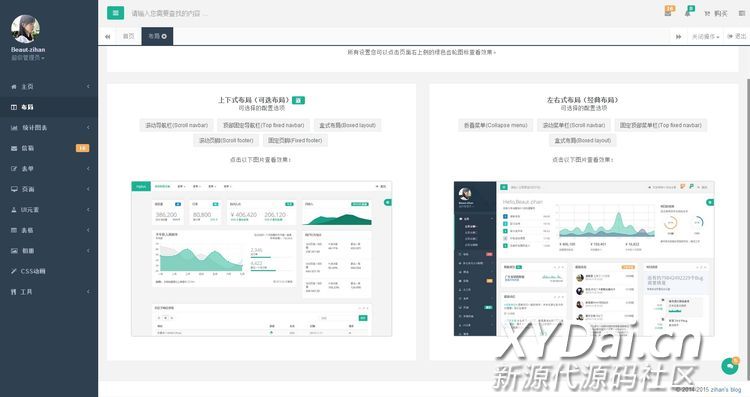The width and height of the screenshot is (750, 397).
Task: Click the 购买 shopping cart link
Action: click(716, 13)
